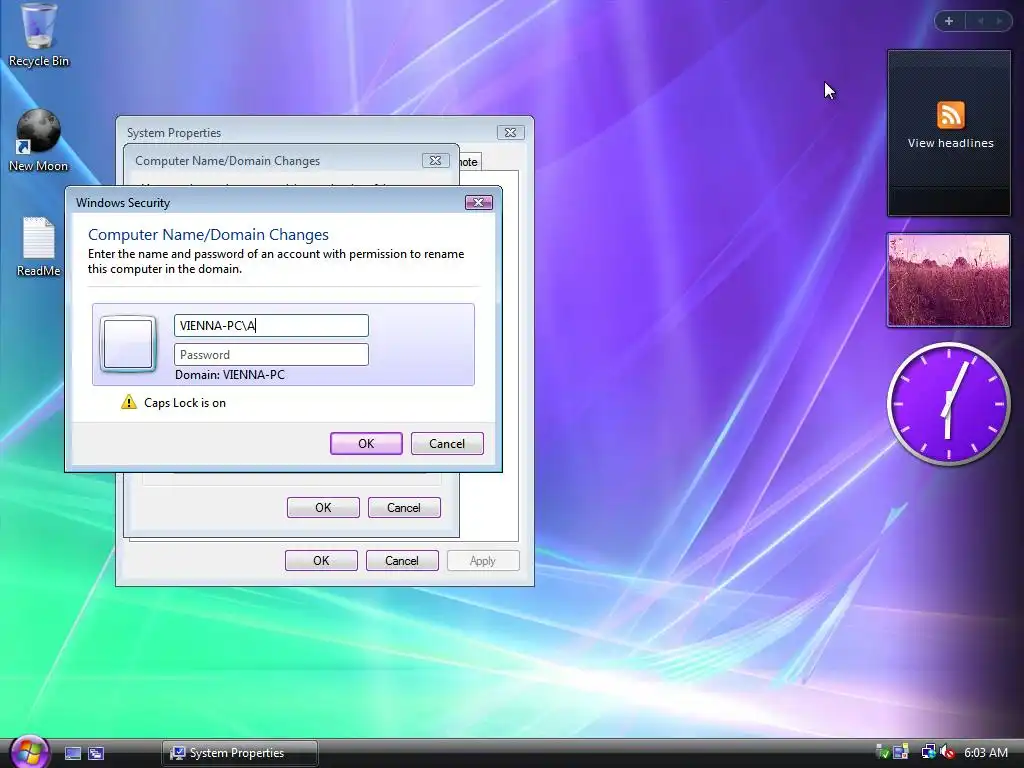Click Cancel in System Properties window
Screen dimensions: 1024x768
pos(402,560)
